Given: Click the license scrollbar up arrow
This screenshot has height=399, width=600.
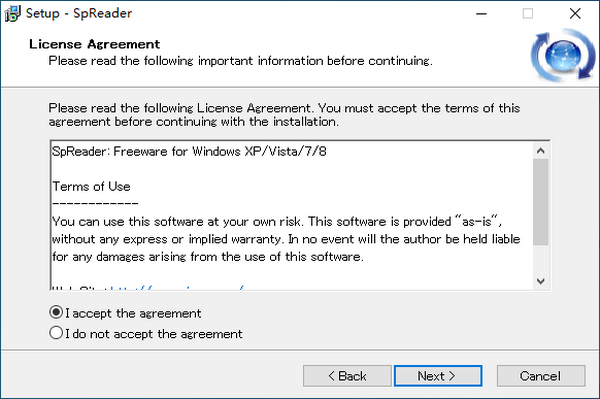Looking at the screenshot, I should pos(541,151).
